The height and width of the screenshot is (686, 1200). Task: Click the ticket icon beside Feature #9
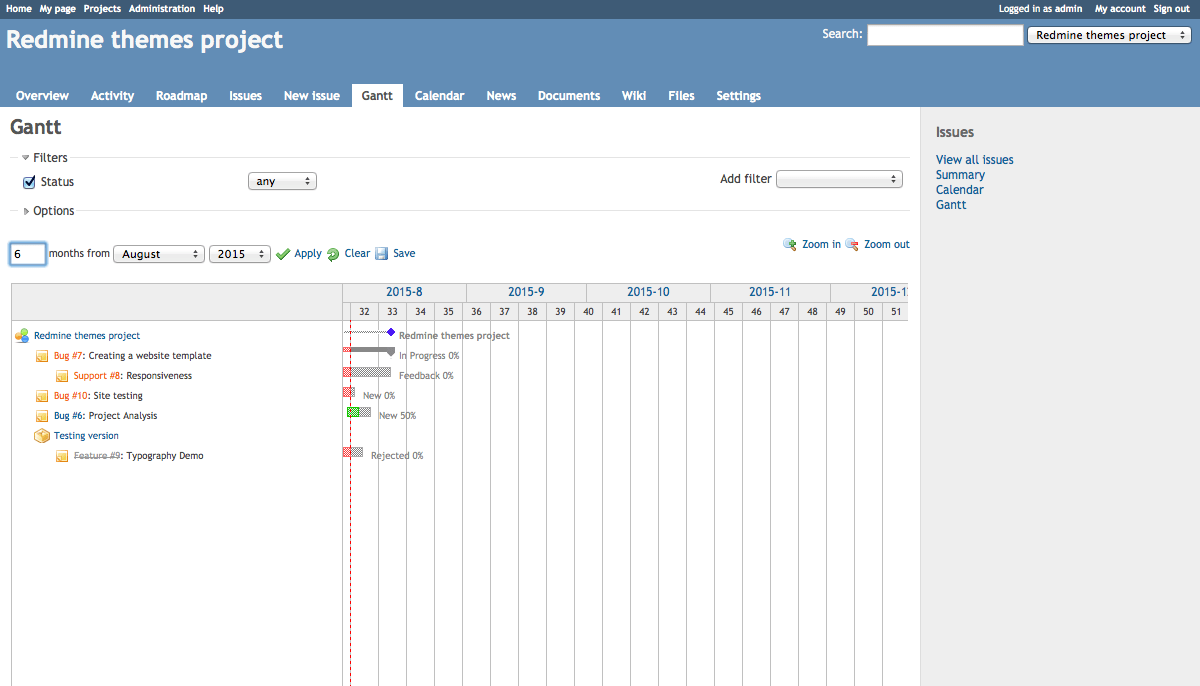[x=62, y=456]
